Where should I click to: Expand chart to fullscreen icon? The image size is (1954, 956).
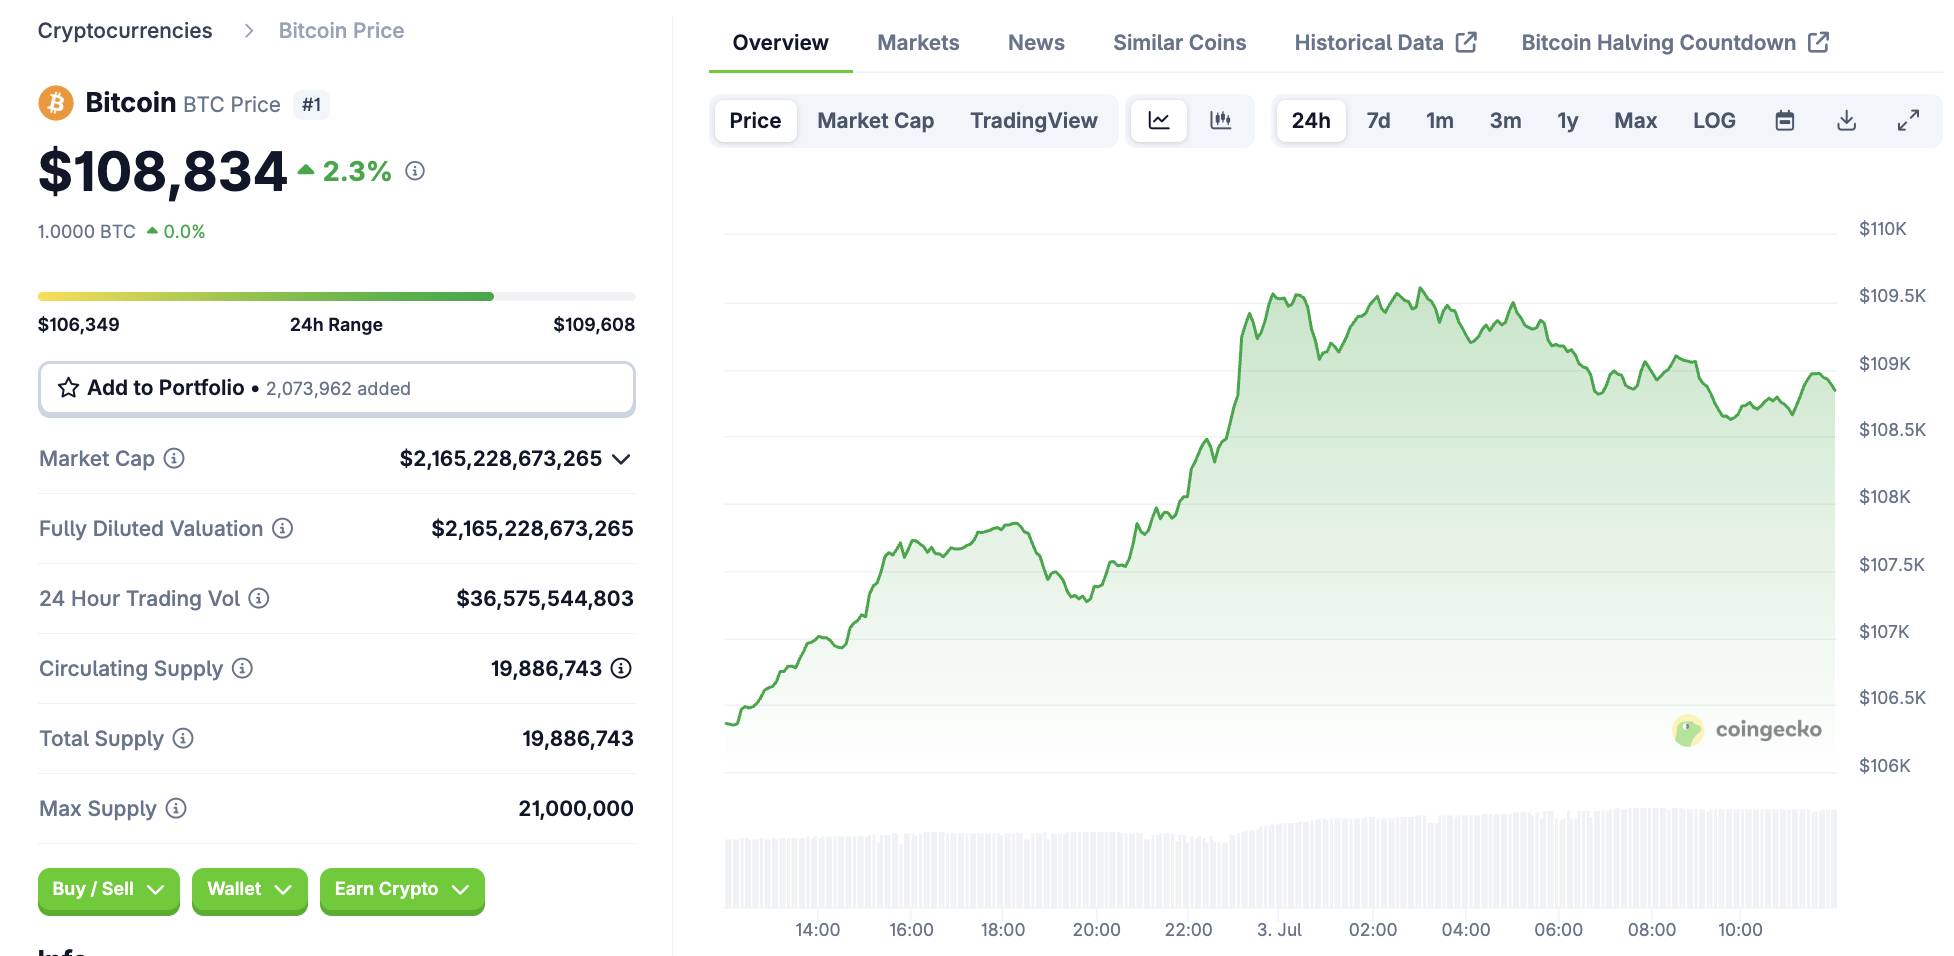[x=1908, y=121]
